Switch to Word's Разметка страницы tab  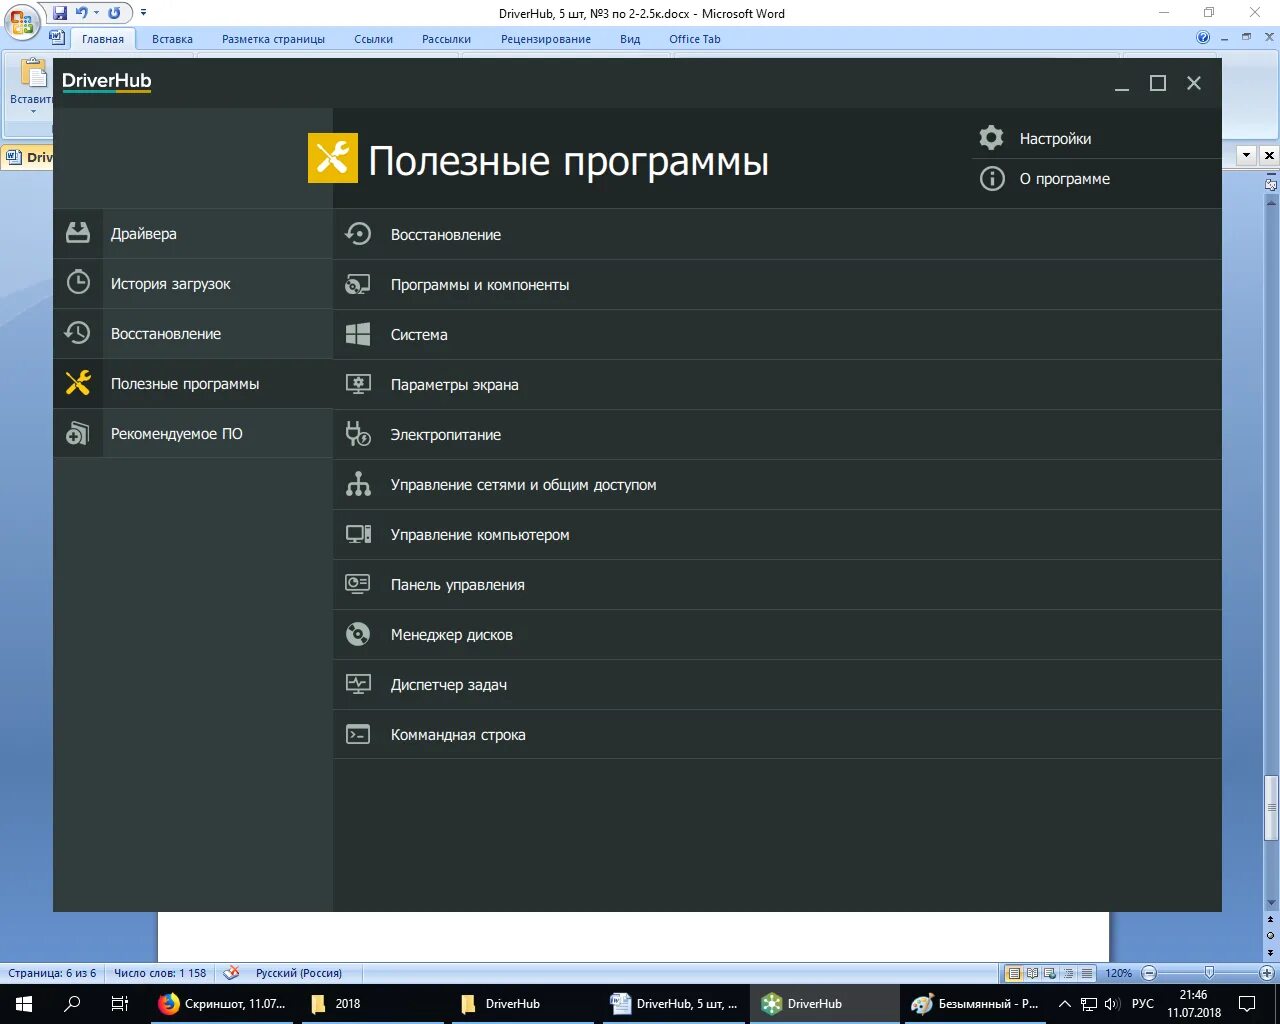tap(273, 39)
